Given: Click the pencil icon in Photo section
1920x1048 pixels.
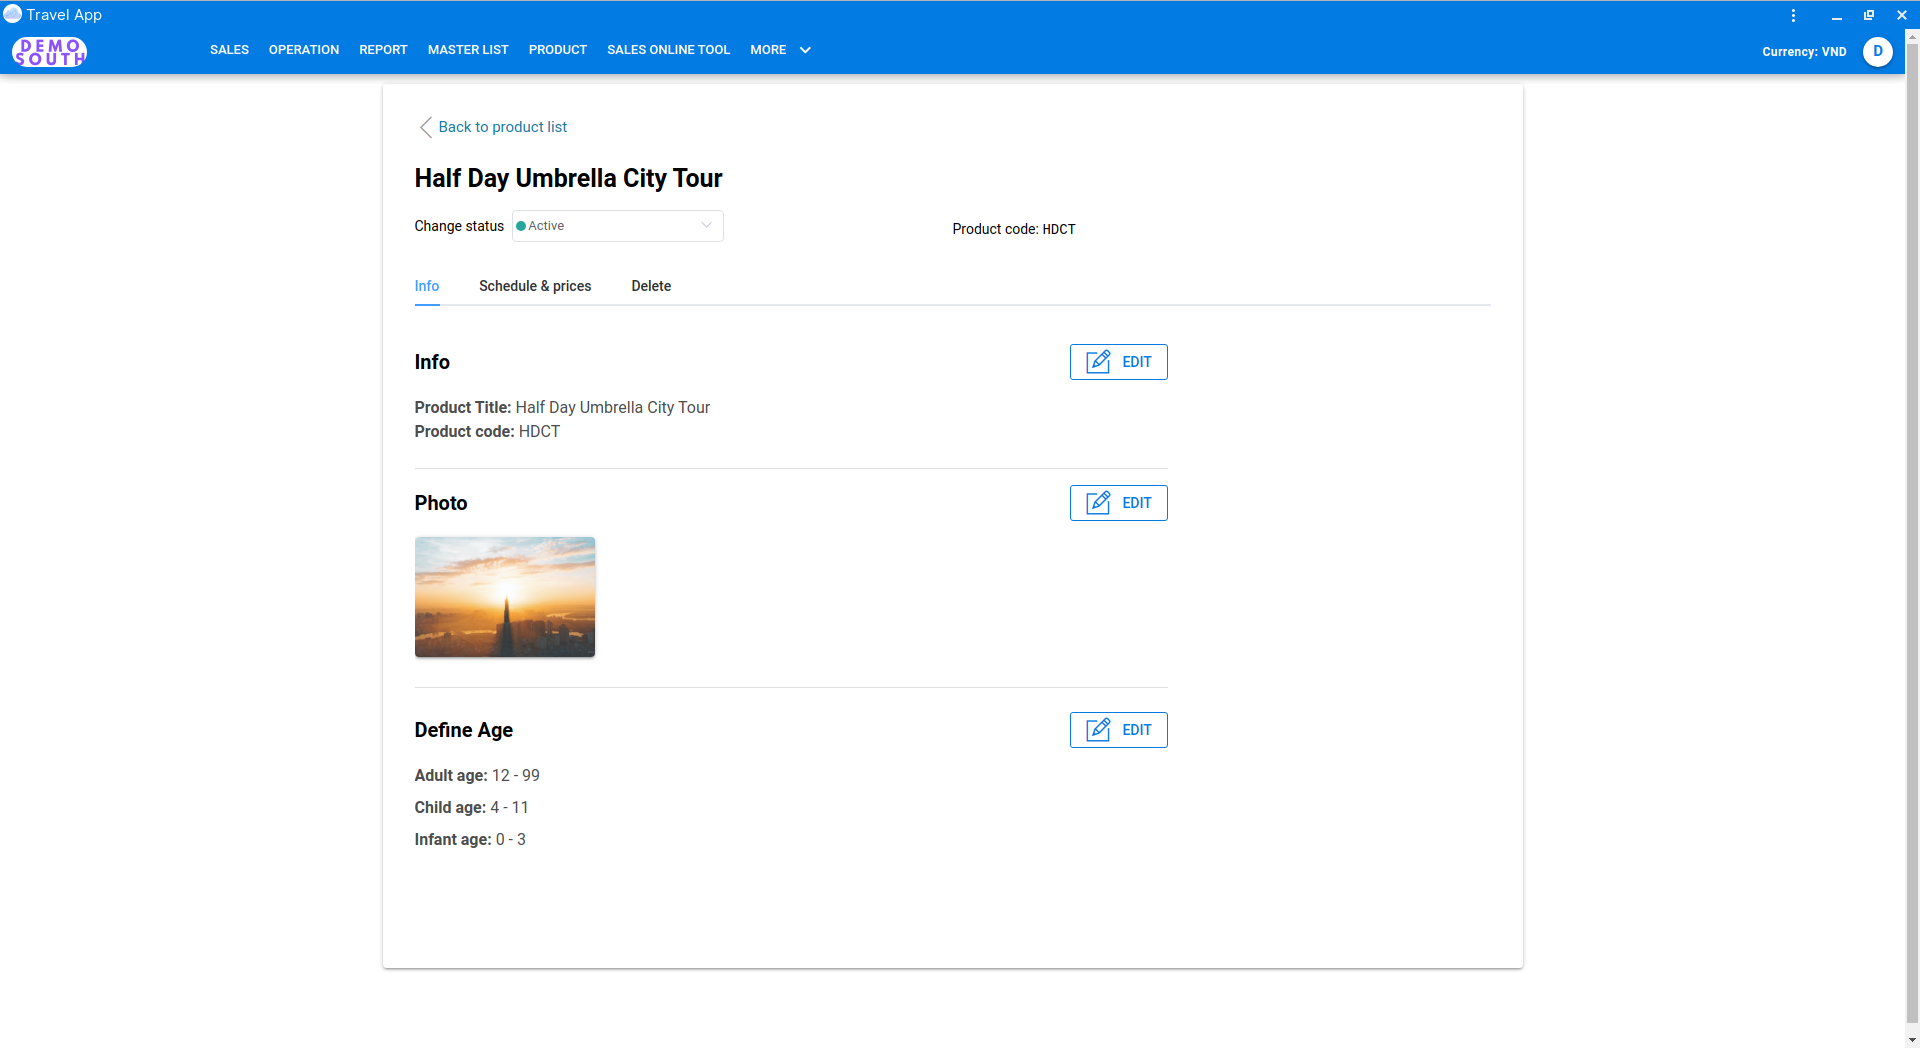Looking at the screenshot, I should [x=1098, y=503].
